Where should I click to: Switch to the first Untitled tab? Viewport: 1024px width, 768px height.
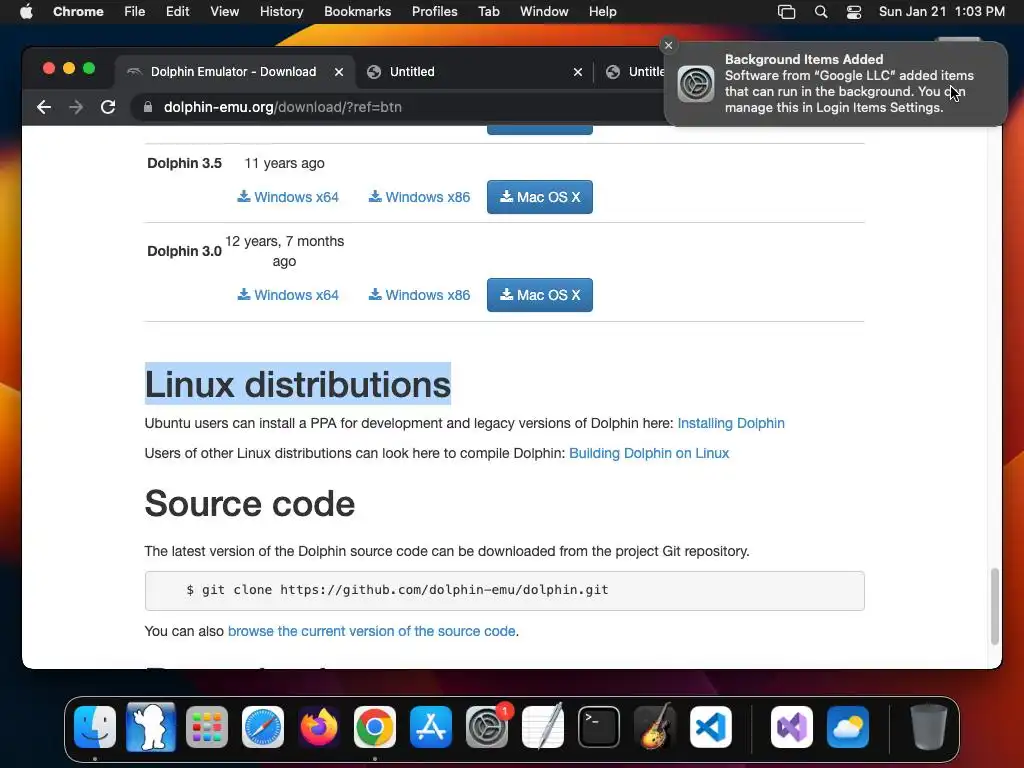[x=412, y=72]
